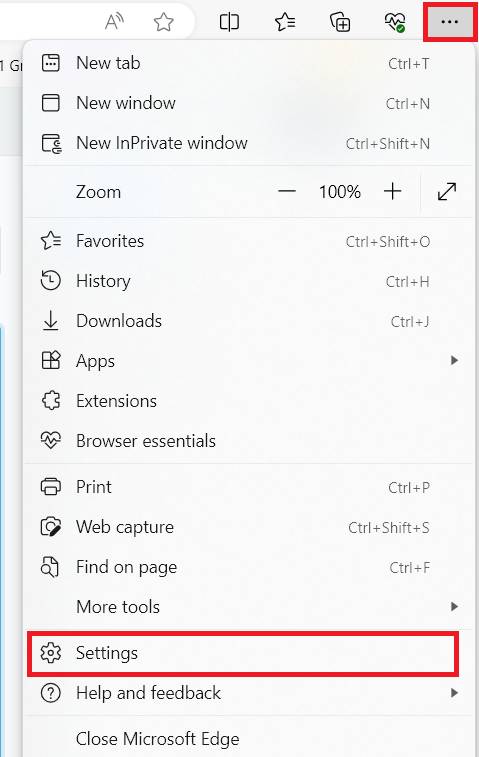
Task: Open Collections toolbar icon
Action: (340, 22)
